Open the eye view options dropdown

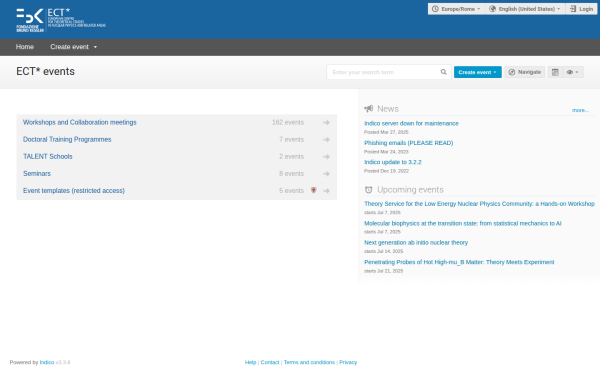click(x=573, y=72)
